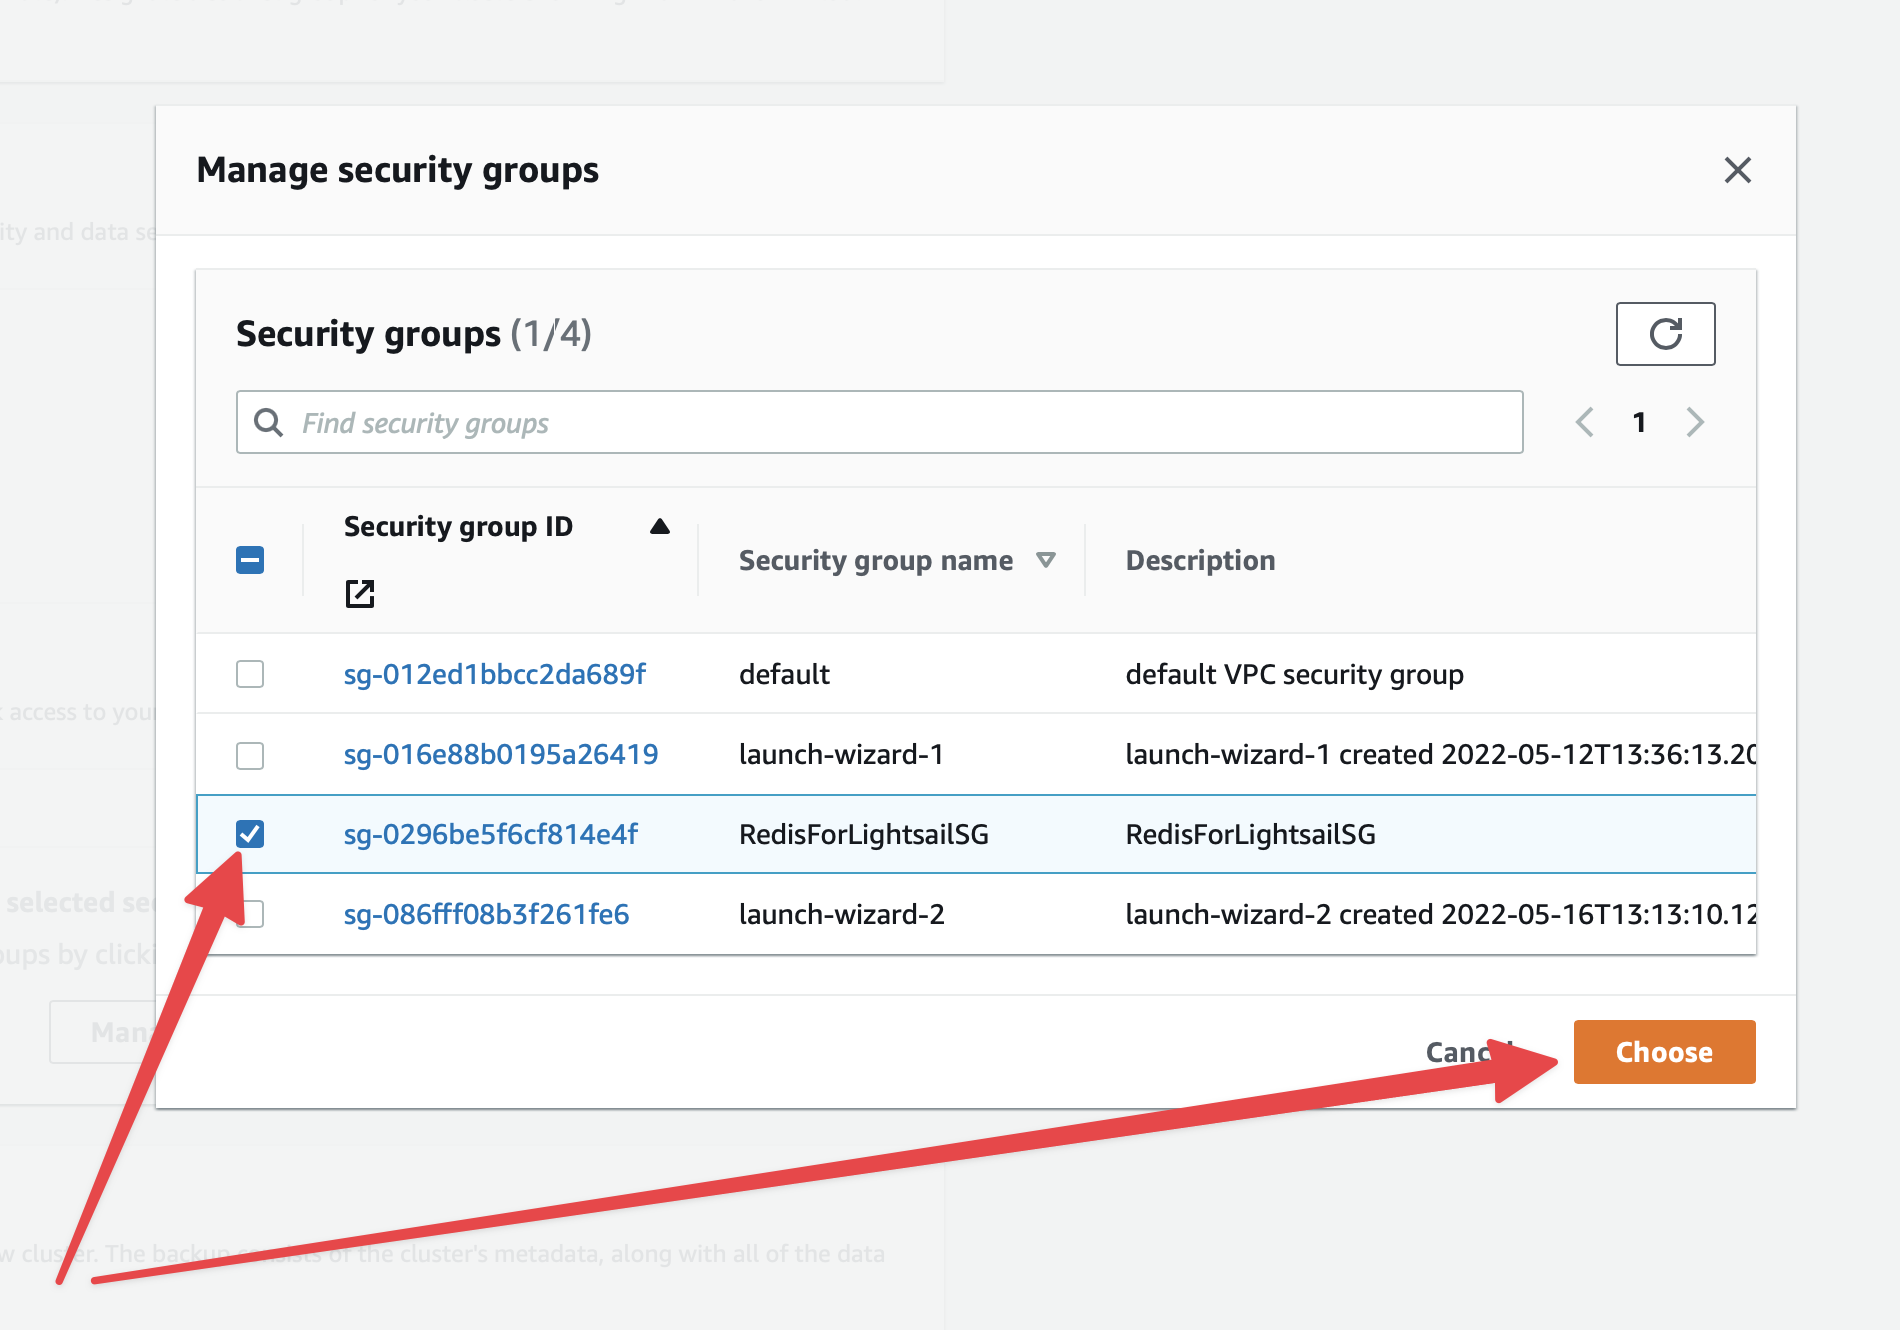1900x1330 pixels.
Task: Open link sg-012ed1bbcc2da689f
Action: 495,674
